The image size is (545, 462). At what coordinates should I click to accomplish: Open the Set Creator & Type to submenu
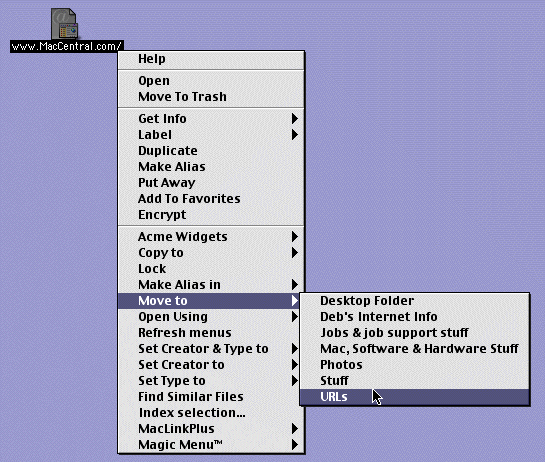pos(211,349)
